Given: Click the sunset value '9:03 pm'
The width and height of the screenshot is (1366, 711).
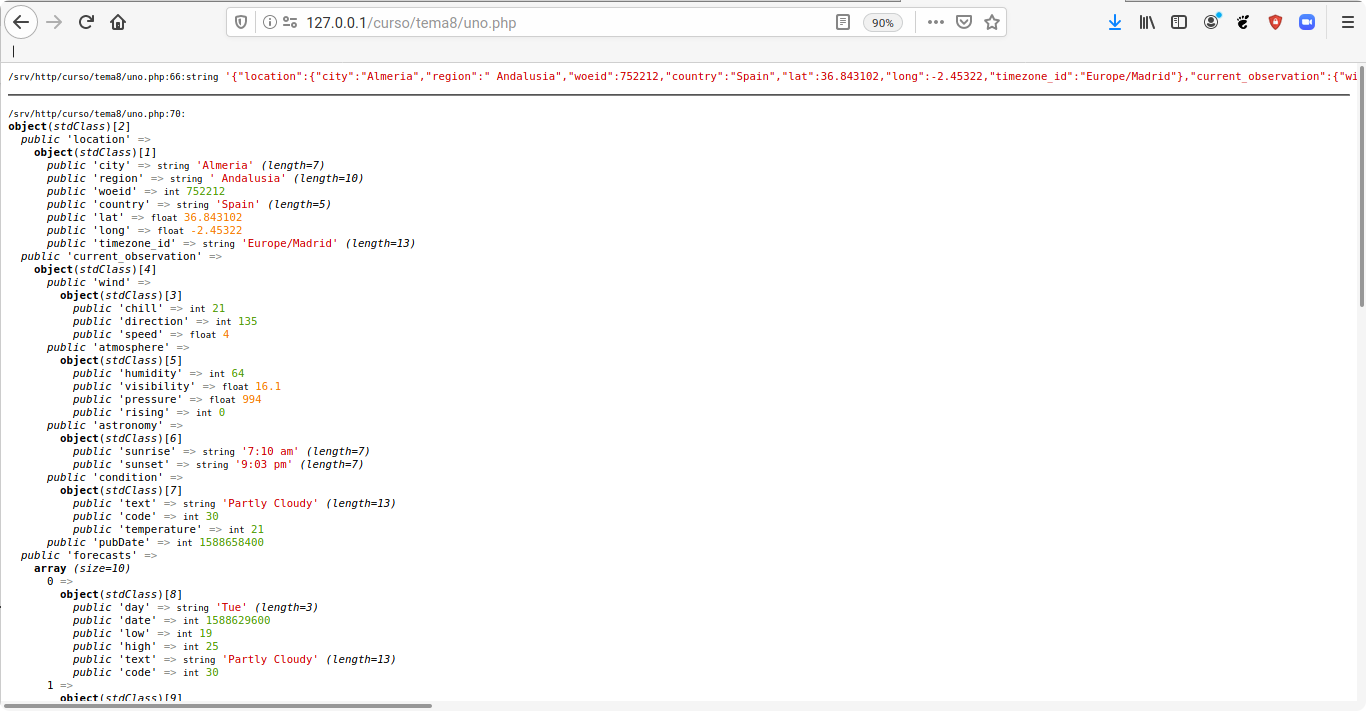Looking at the screenshot, I should click(x=265, y=464).
